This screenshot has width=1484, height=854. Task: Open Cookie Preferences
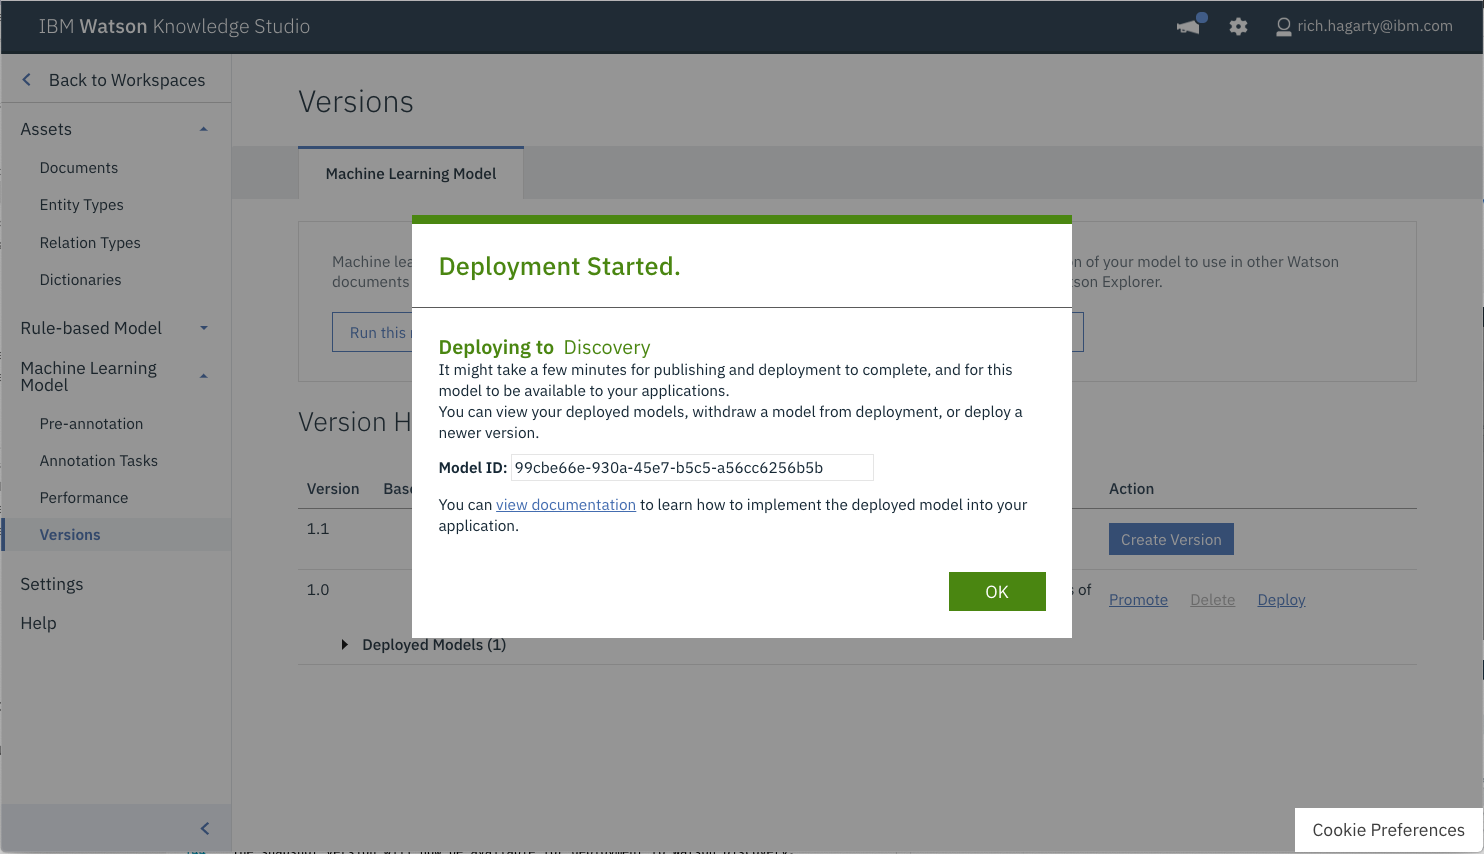tap(1388, 830)
